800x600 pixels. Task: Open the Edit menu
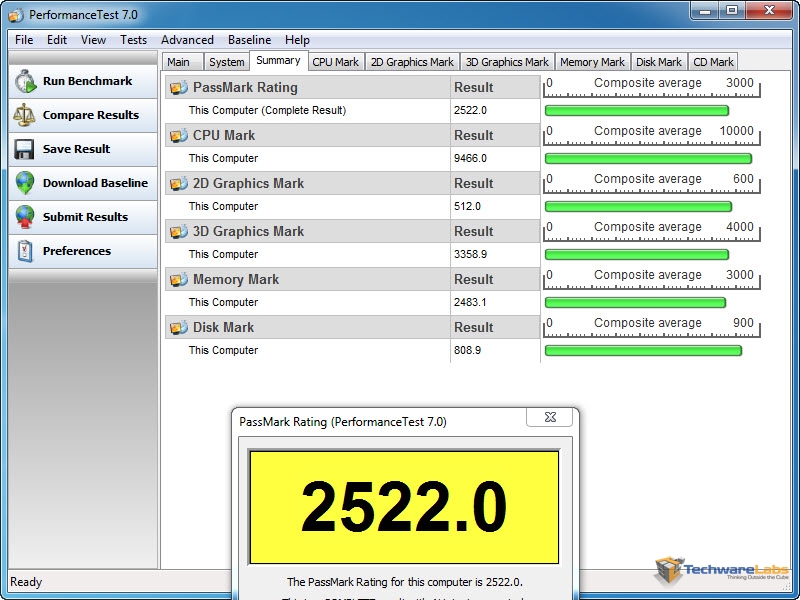tap(57, 40)
